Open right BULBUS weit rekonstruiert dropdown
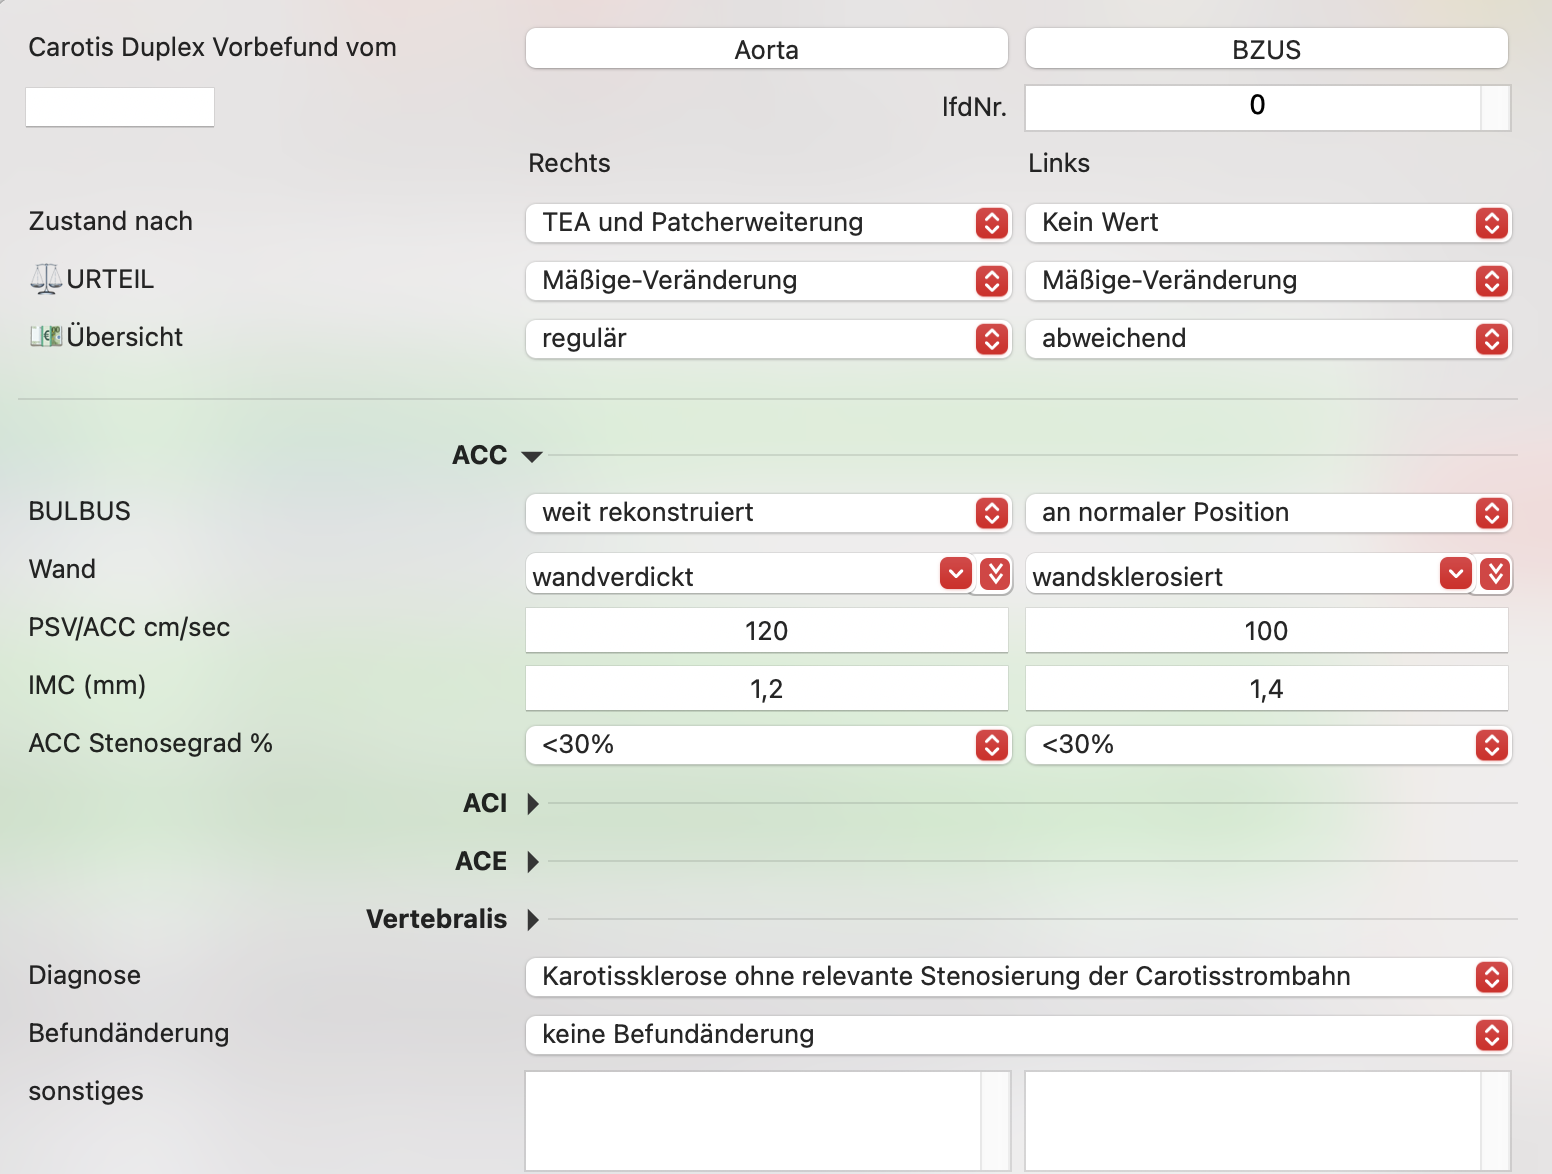 coord(768,513)
